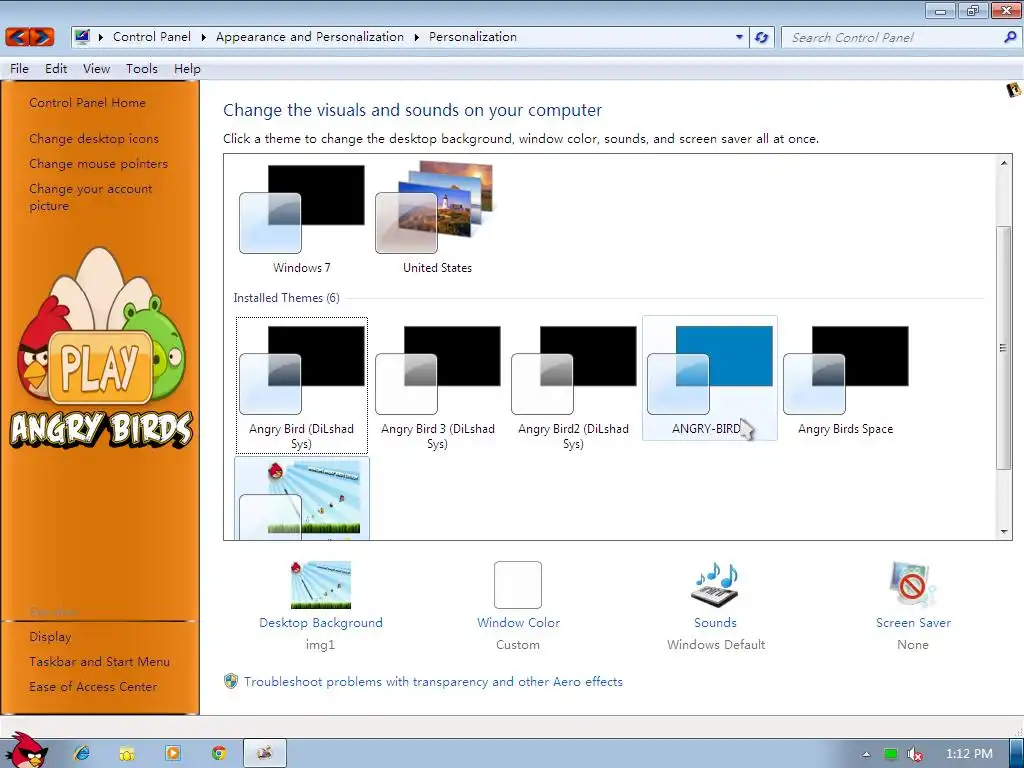The width and height of the screenshot is (1024, 768).
Task: Click the theme list scrollbar thumb
Action: (x=1004, y=347)
